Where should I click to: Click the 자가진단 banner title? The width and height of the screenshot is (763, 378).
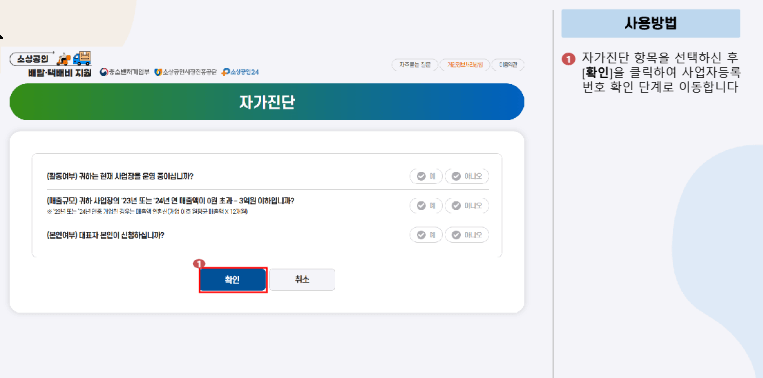pos(267,102)
